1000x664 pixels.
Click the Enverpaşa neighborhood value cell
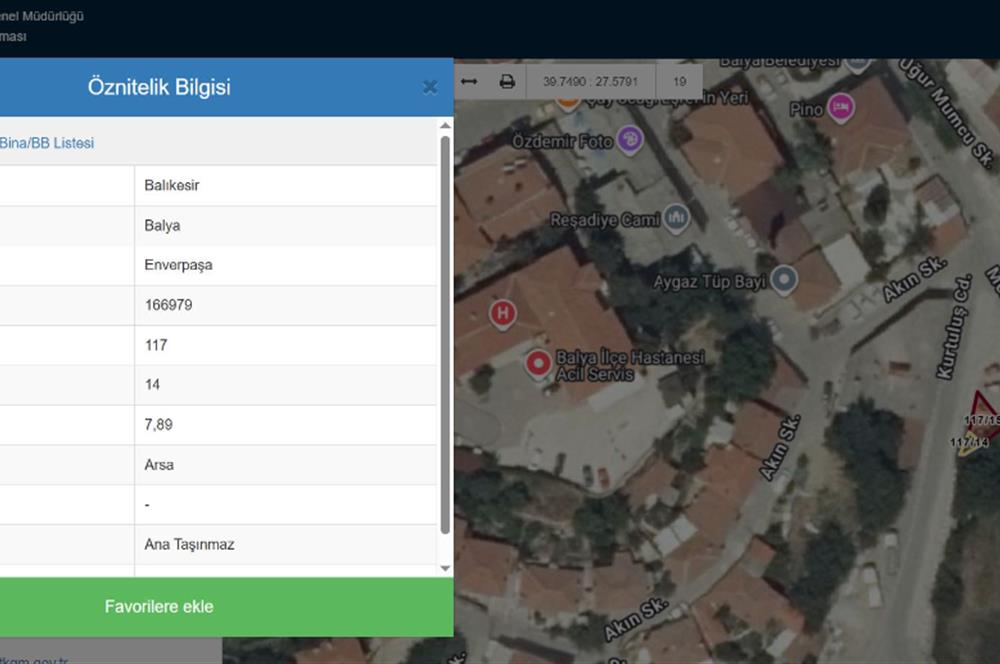coord(285,265)
